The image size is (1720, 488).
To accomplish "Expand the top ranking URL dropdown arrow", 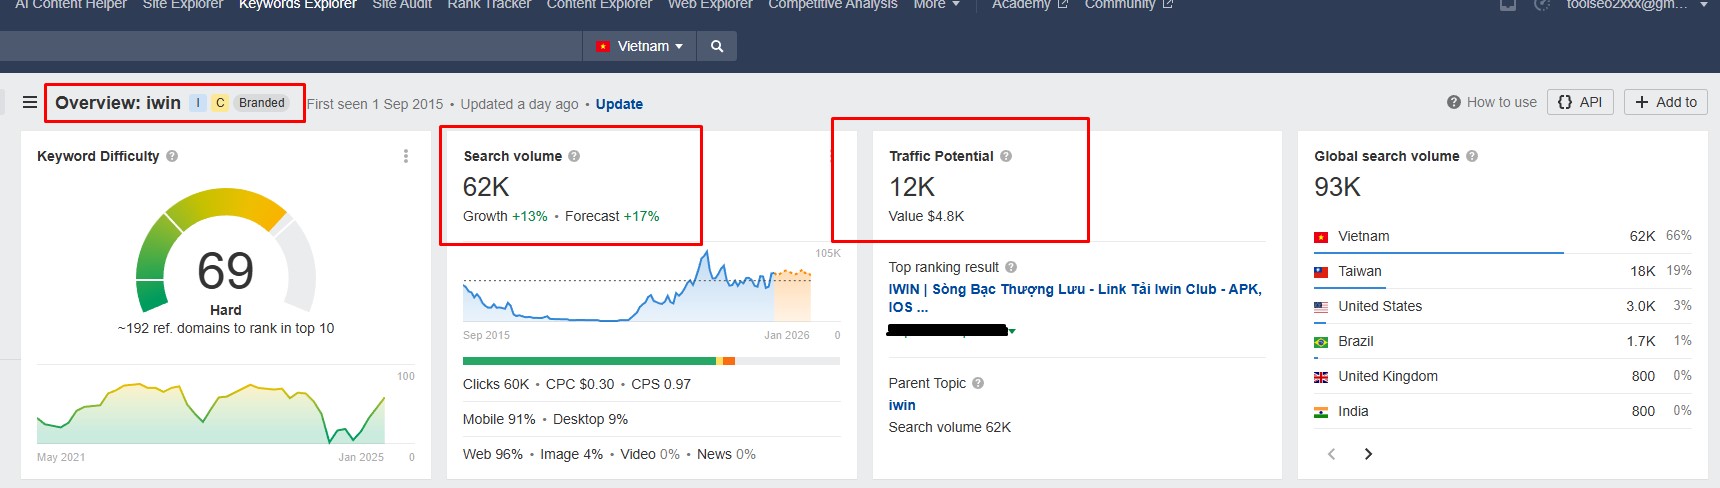I will [1012, 331].
